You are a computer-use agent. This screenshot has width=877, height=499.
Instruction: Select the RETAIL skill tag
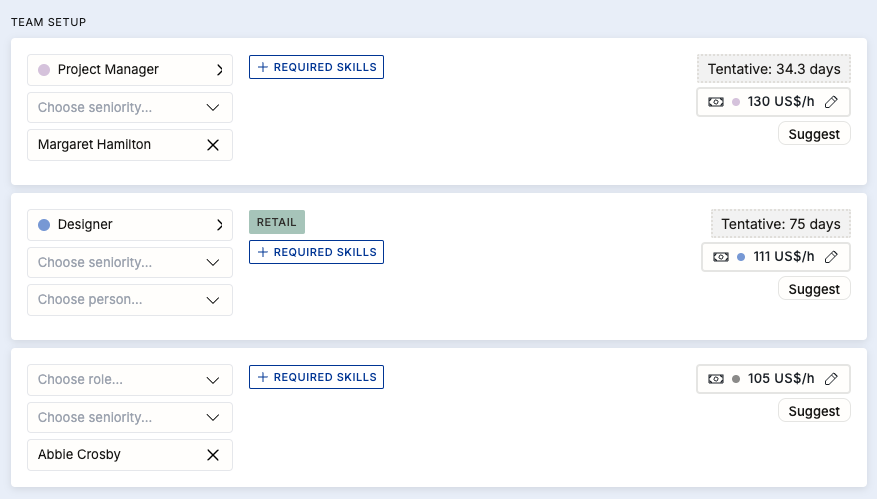click(x=277, y=222)
